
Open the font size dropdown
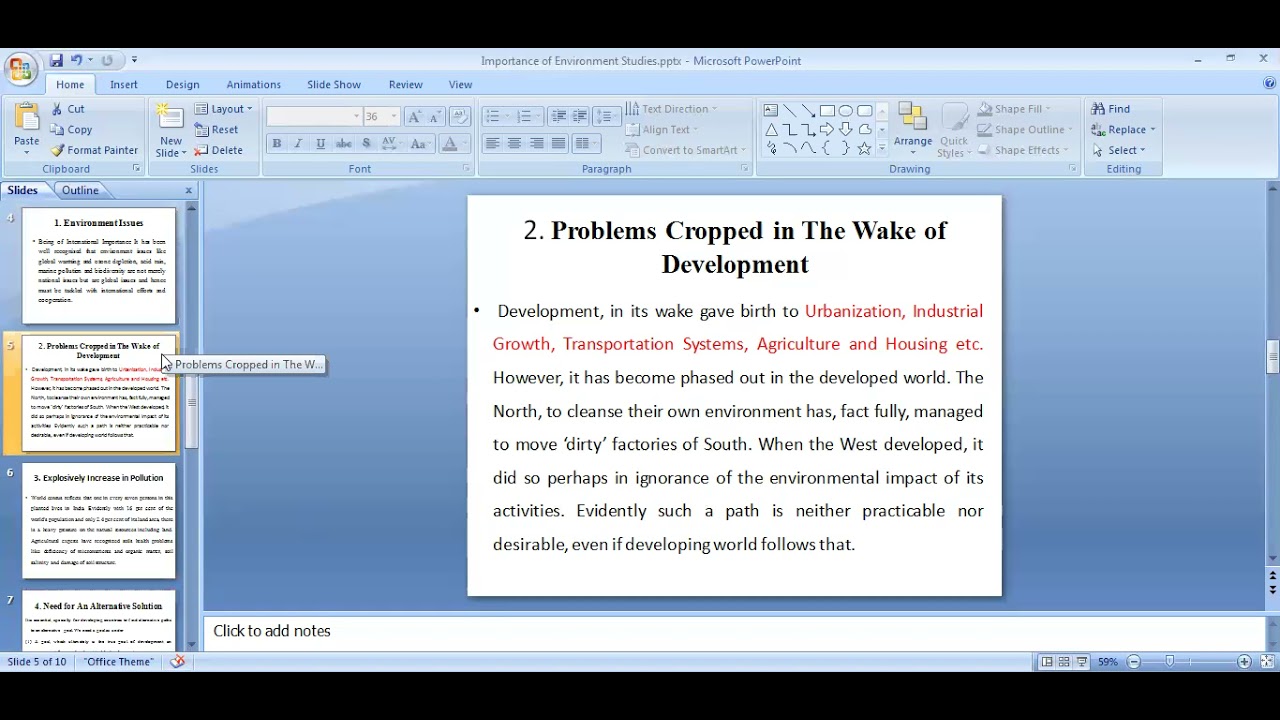394,115
